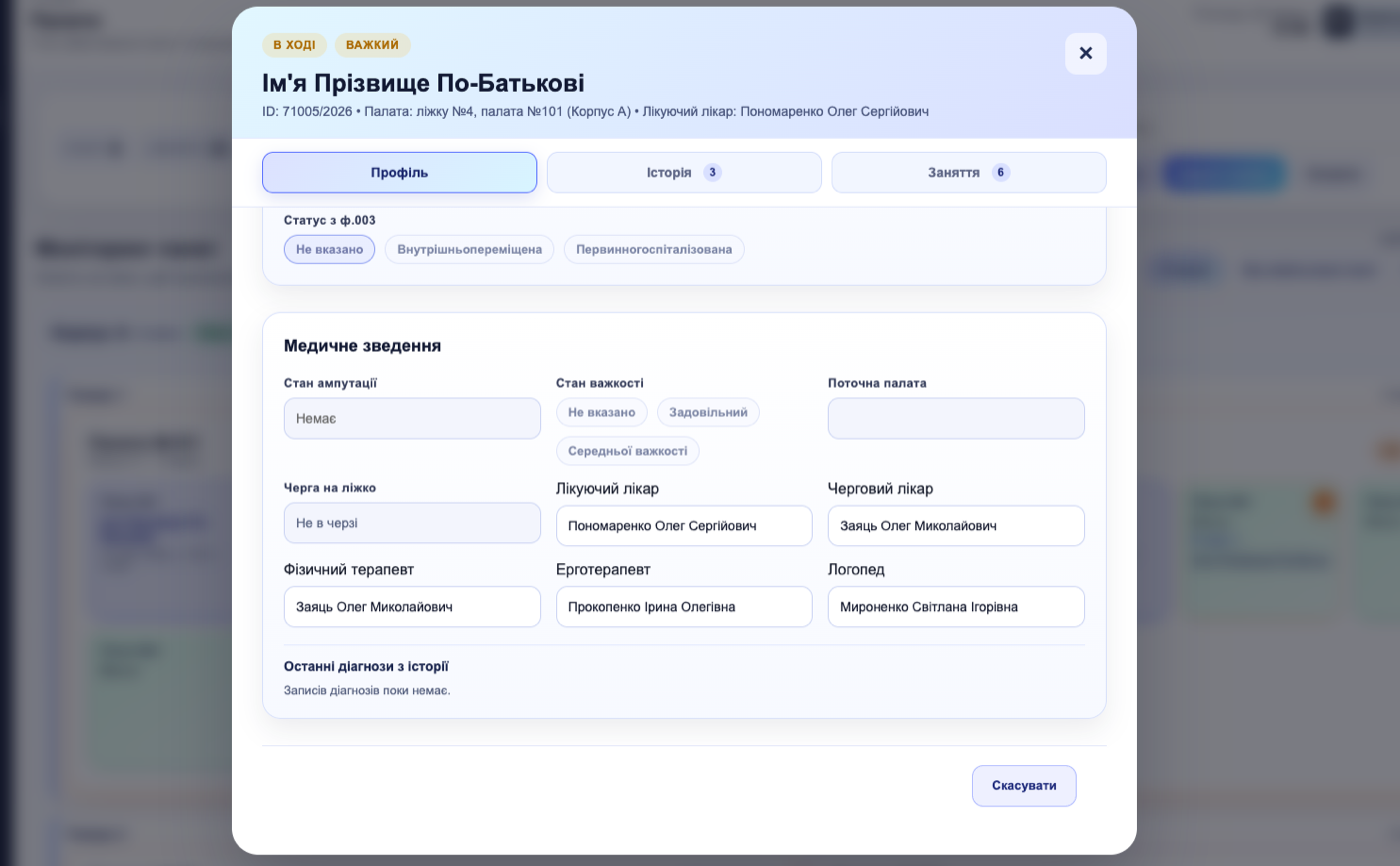Image resolution: width=1400 pixels, height=866 pixels.
Task: Click the Черговий лікар field
Action: point(956,526)
